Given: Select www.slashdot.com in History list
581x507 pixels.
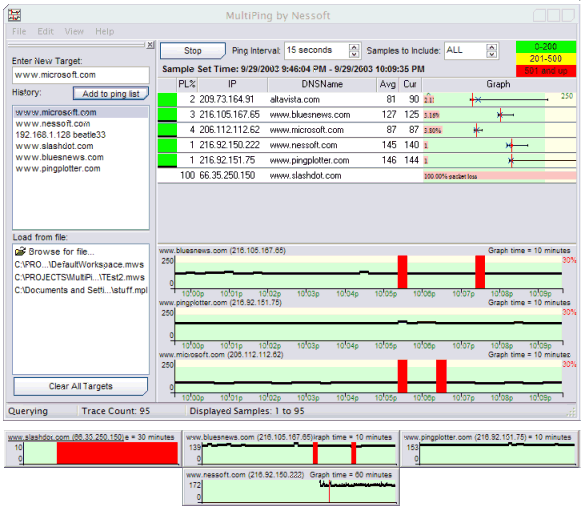Looking at the screenshot, I should 54,146.
